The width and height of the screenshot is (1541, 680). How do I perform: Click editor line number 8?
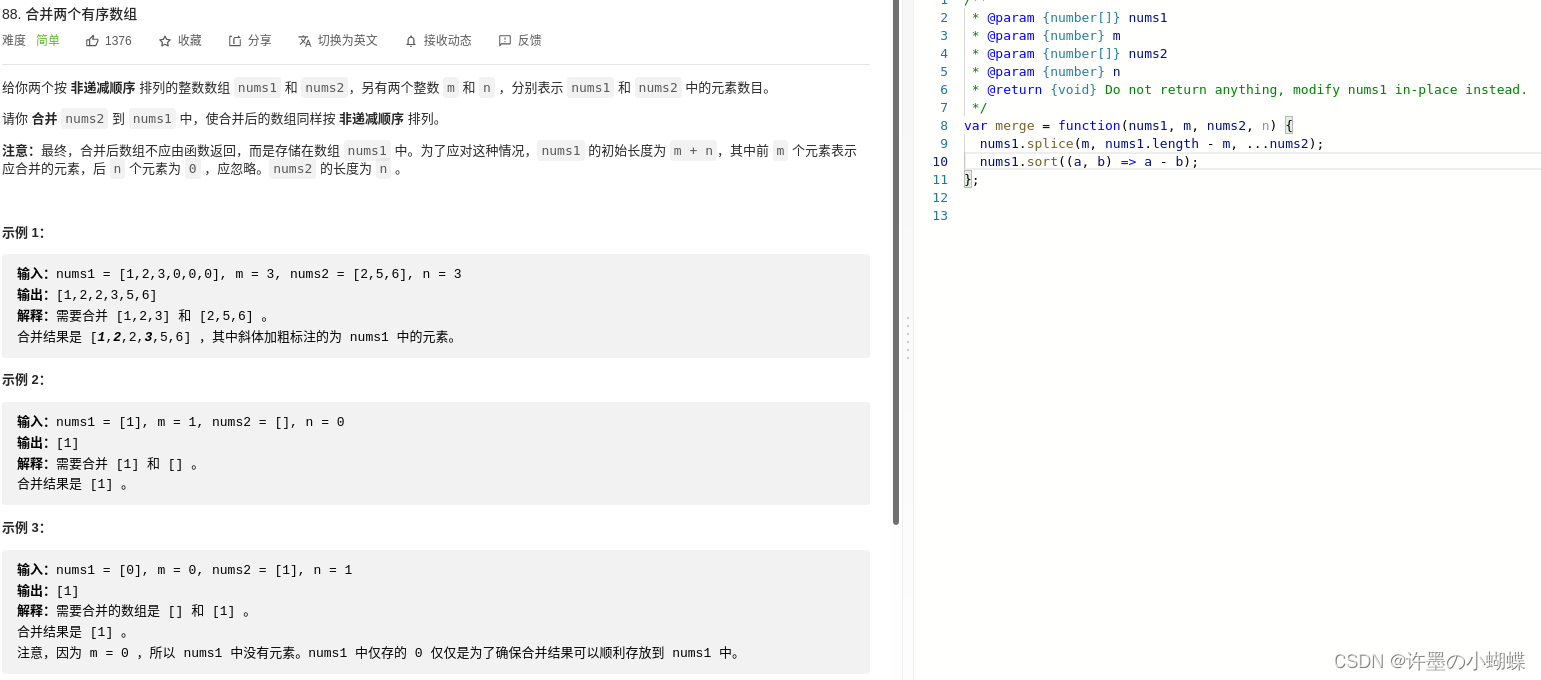point(944,125)
